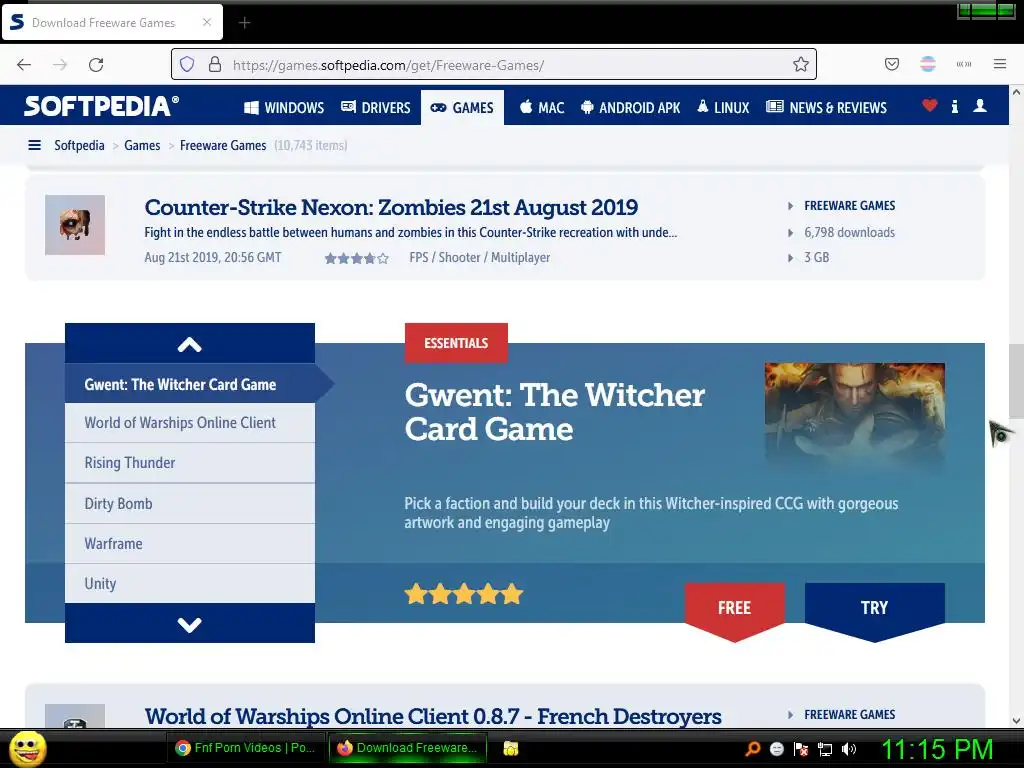Click Gwent five-star rating
1024x768 pixels.
click(464, 594)
